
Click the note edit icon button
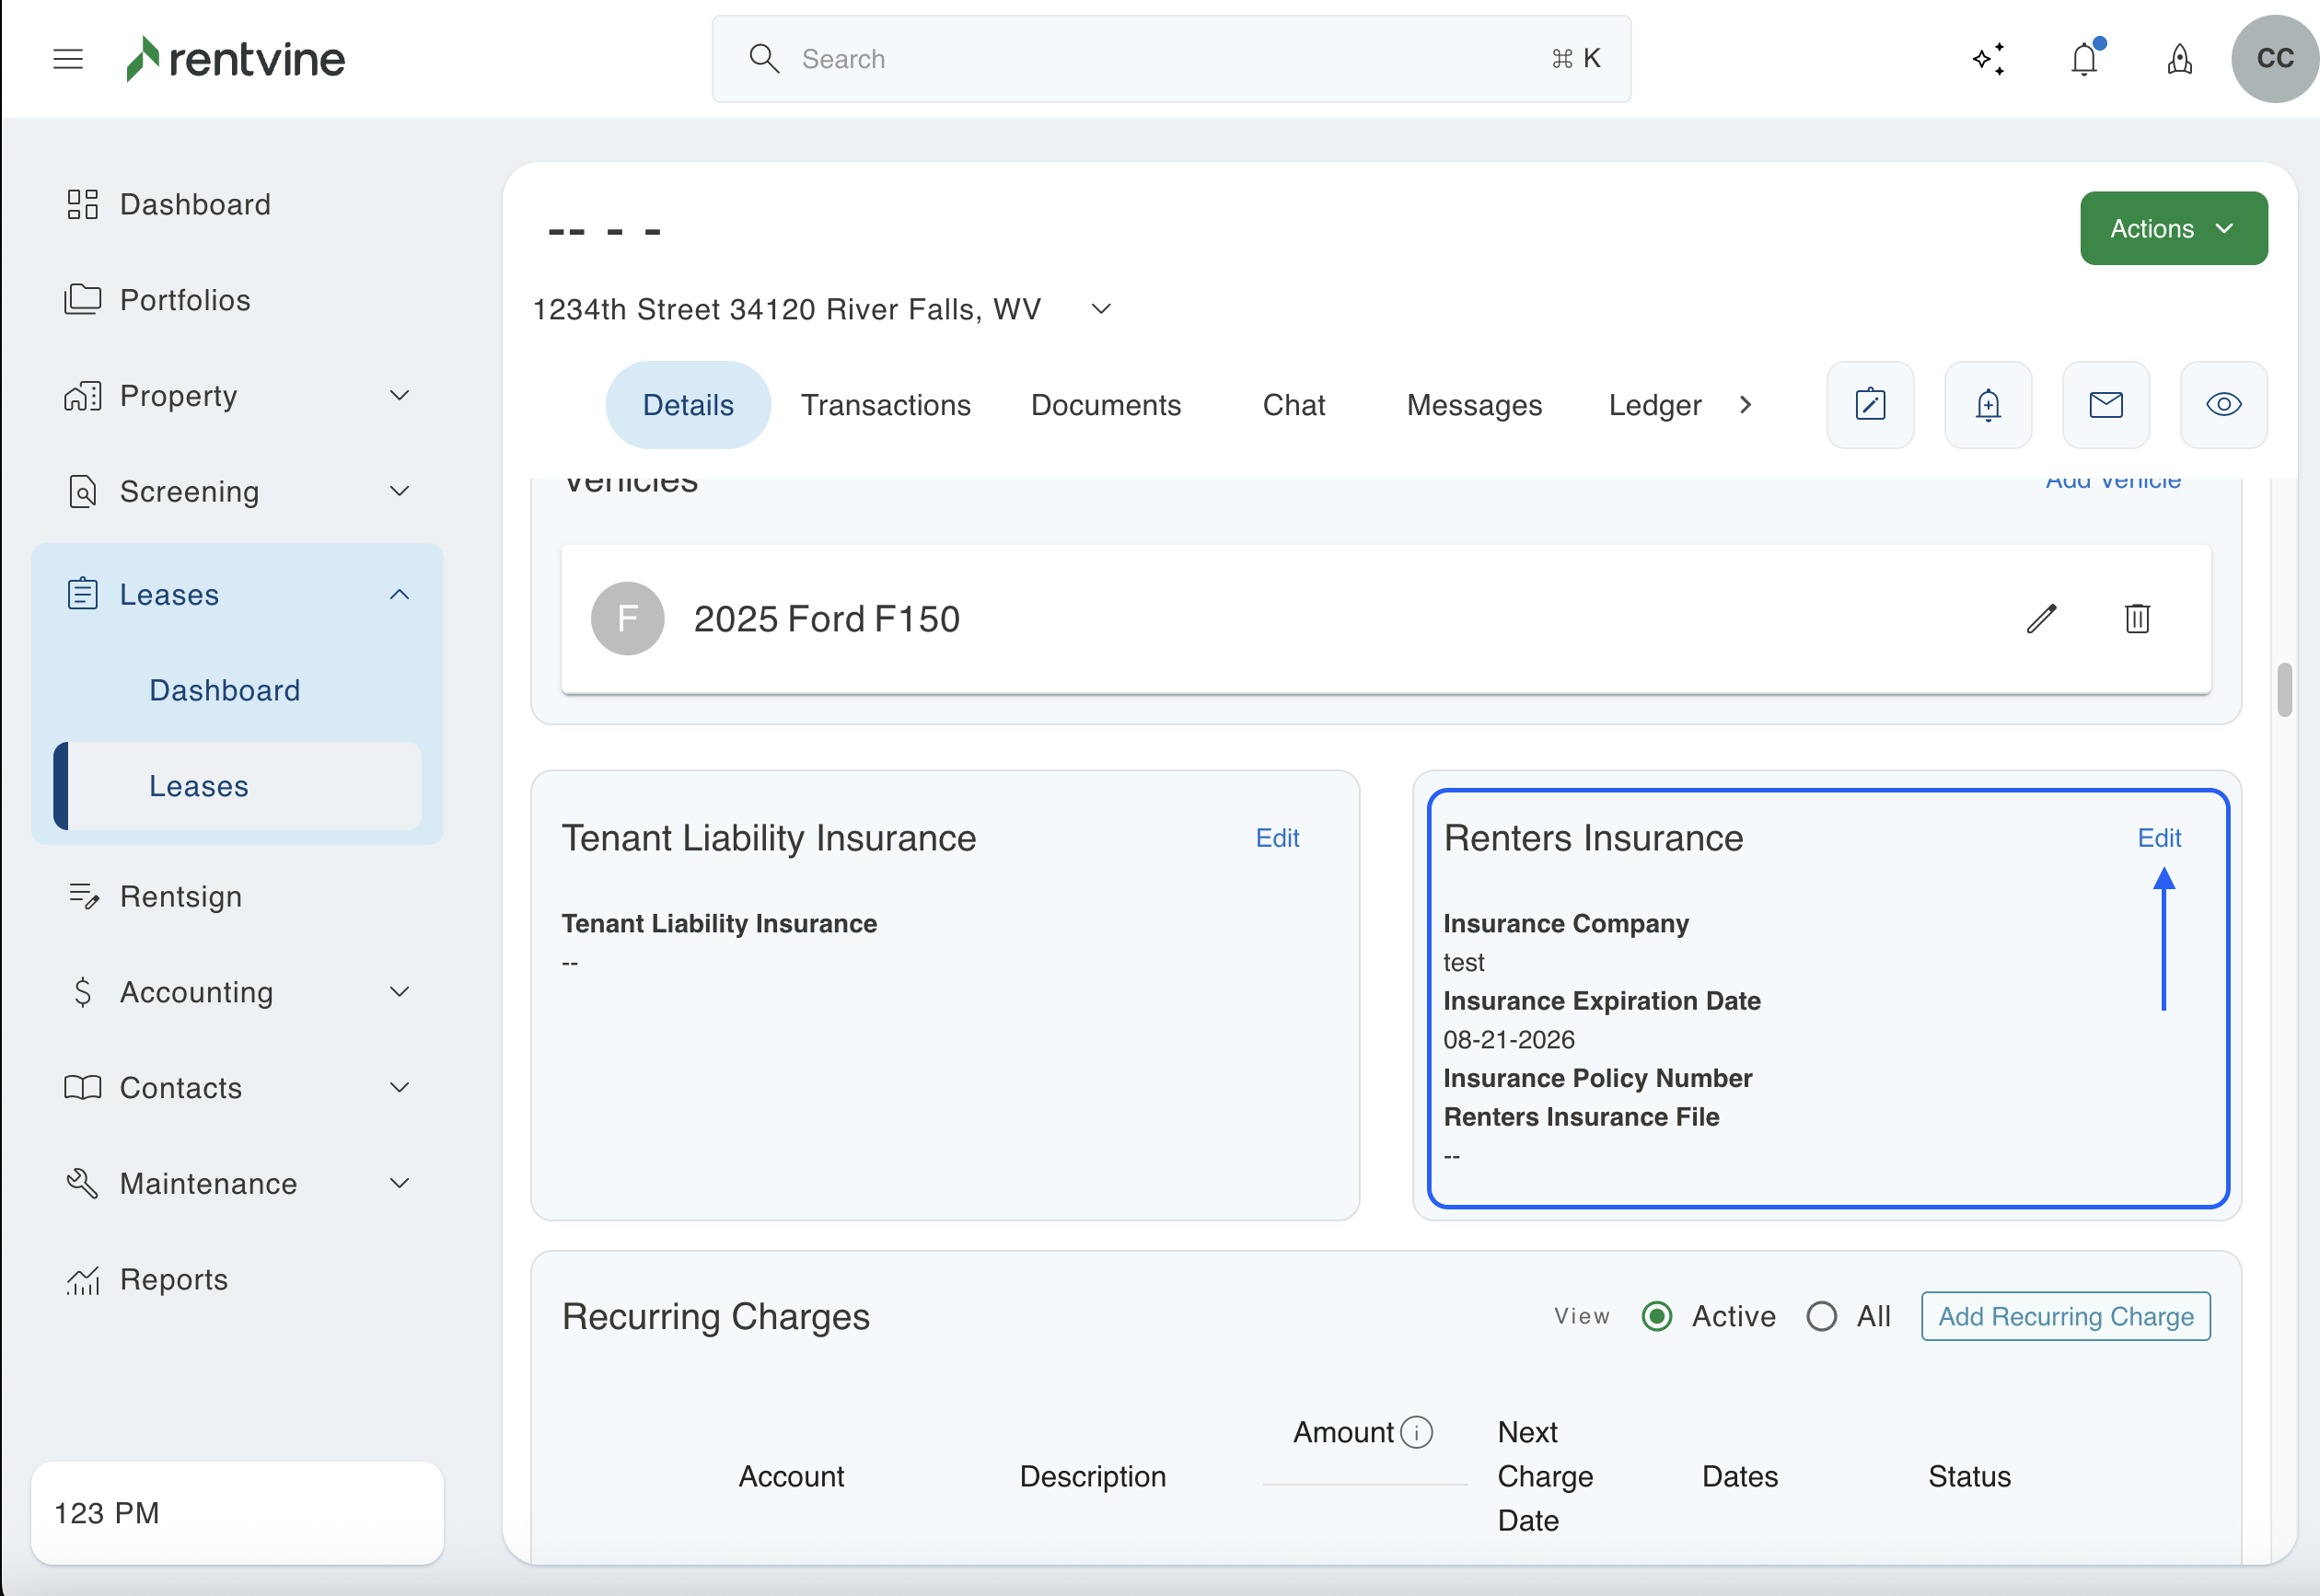click(x=1870, y=405)
